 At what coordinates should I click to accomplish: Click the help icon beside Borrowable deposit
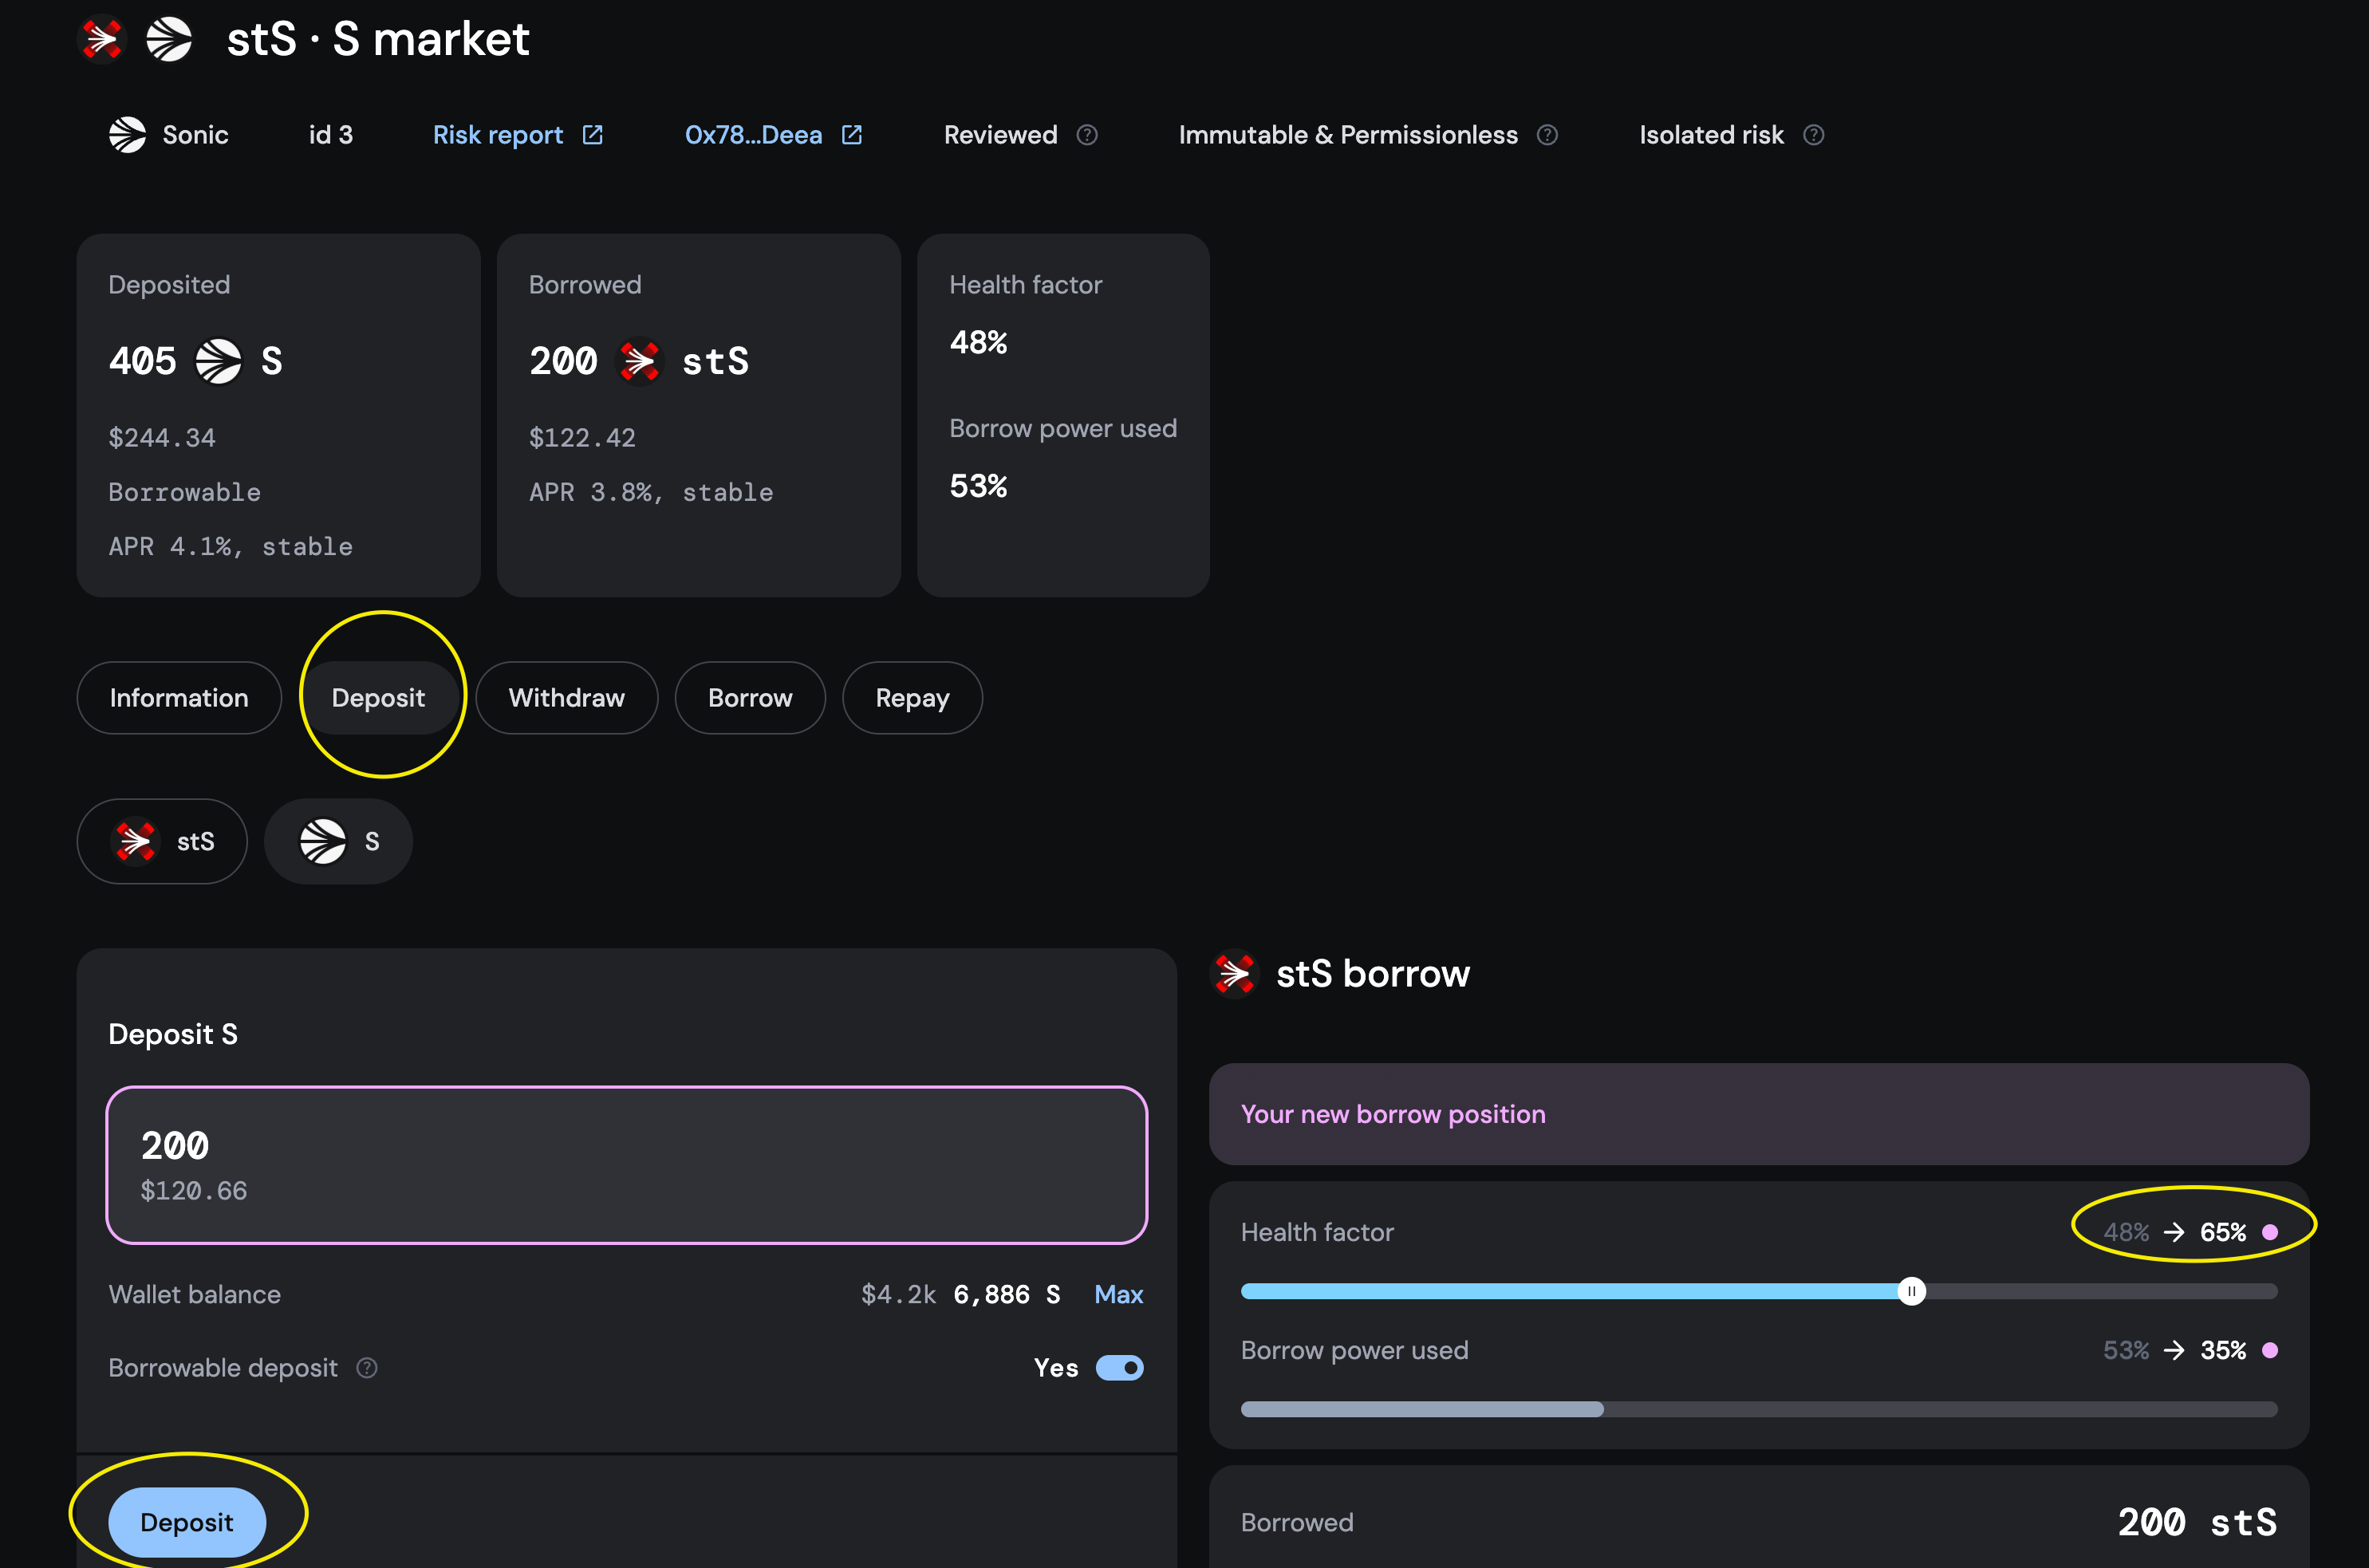point(367,1367)
